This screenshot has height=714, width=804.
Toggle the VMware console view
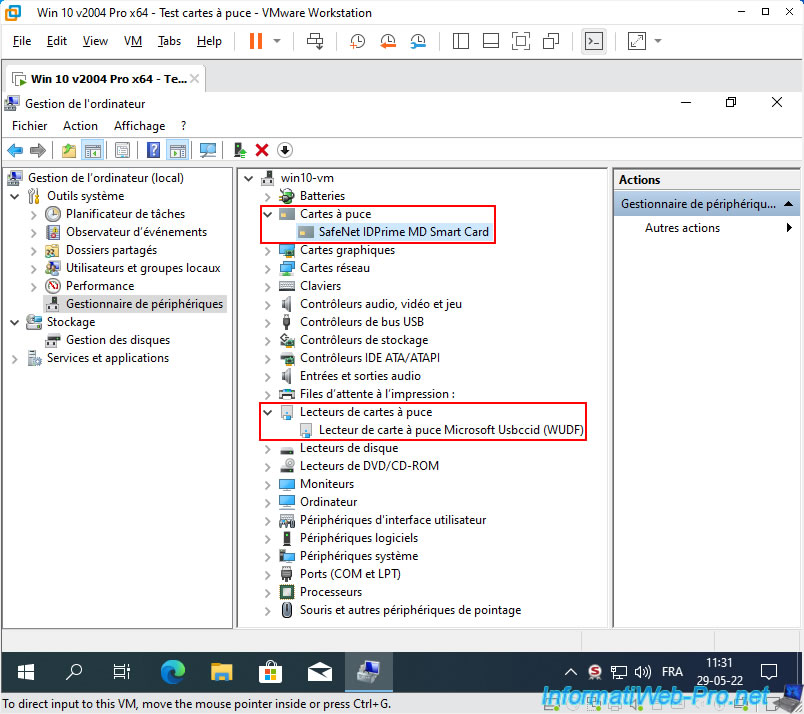(x=594, y=41)
